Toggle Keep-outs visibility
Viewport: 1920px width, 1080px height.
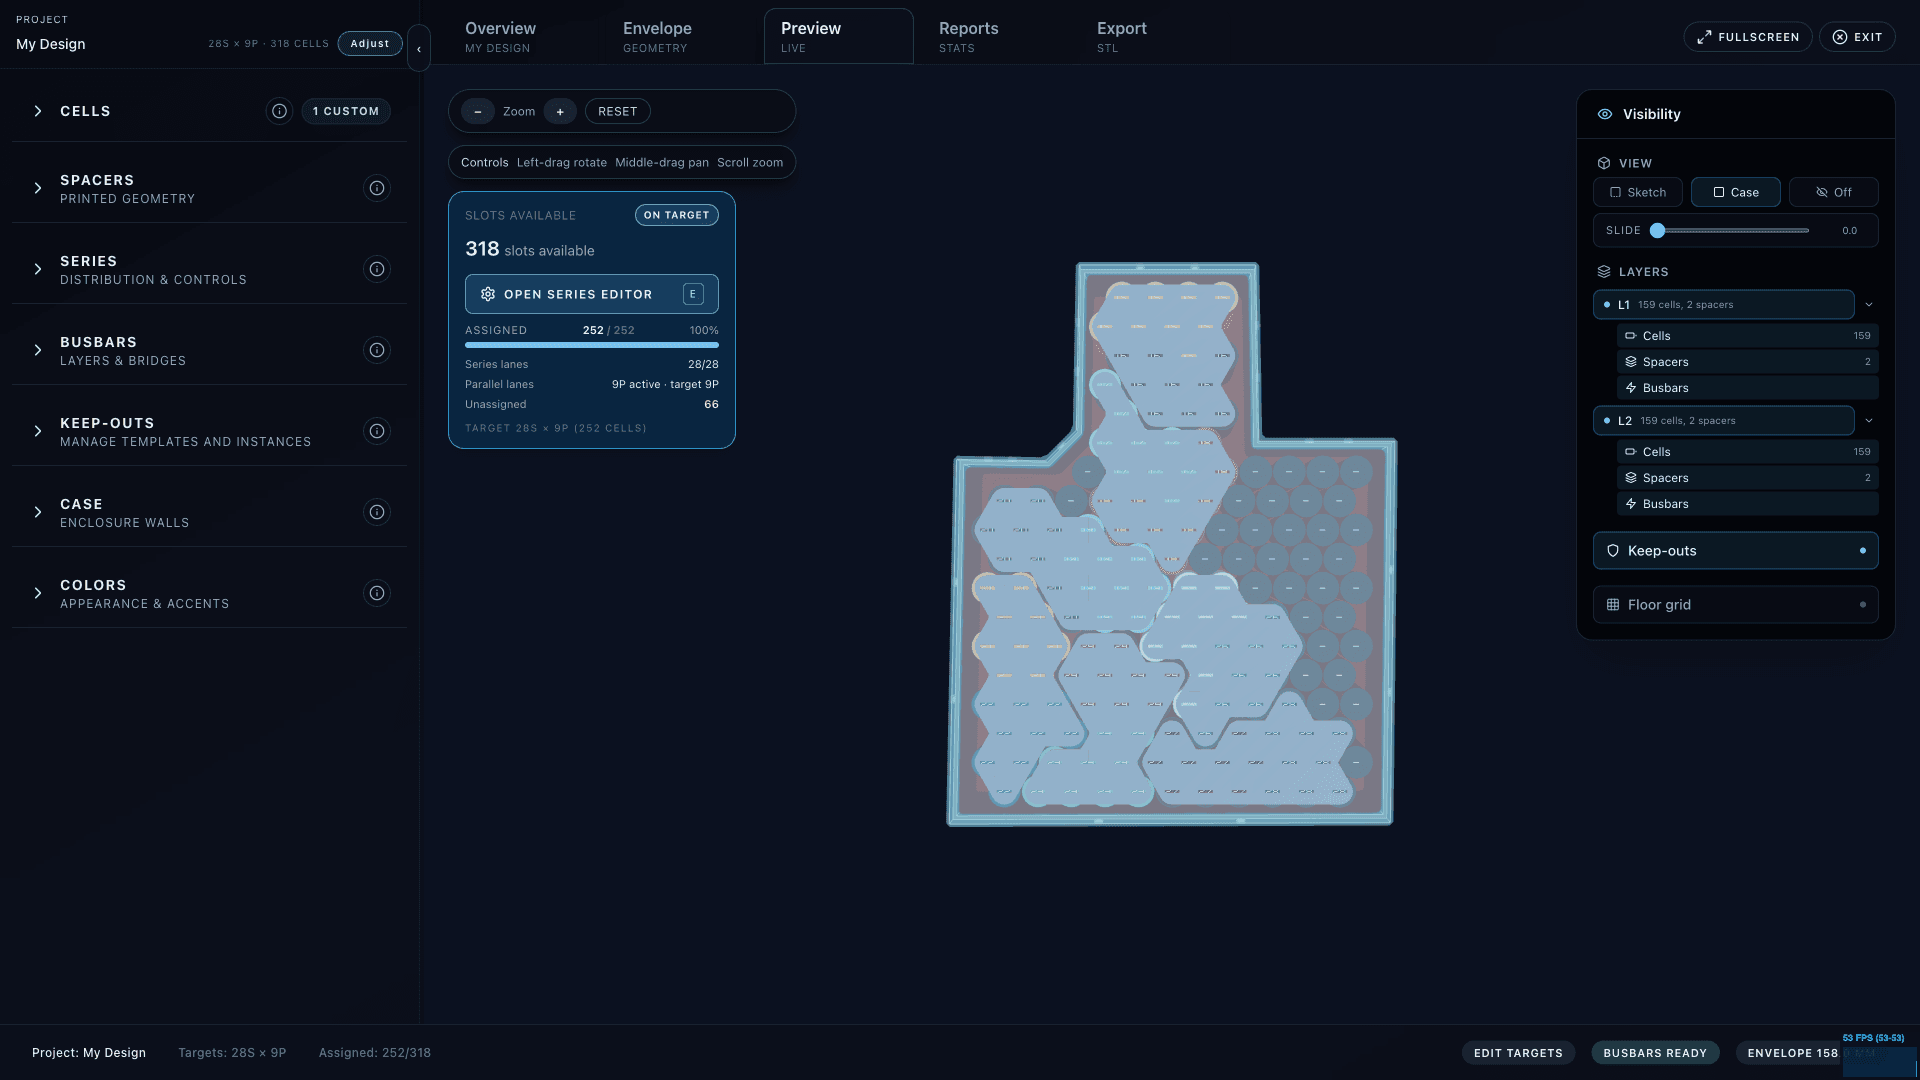coord(1735,551)
